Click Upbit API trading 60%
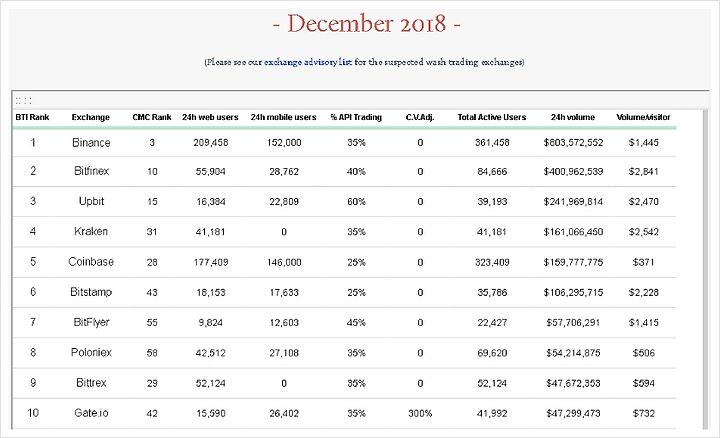This screenshot has width=720, height=438. (x=356, y=202)
